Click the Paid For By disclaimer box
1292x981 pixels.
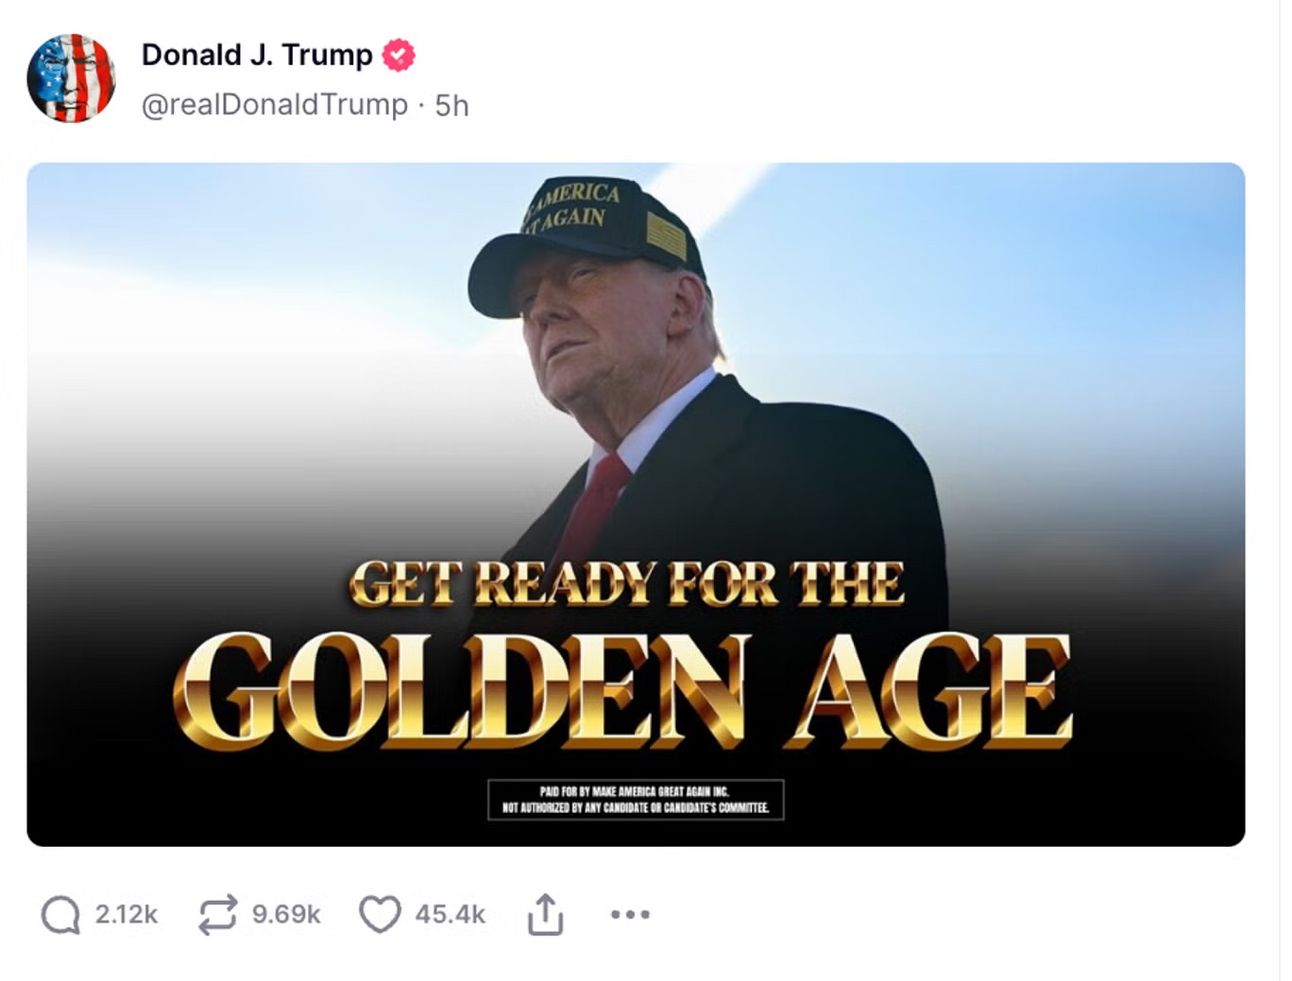[x=636, y=800]
